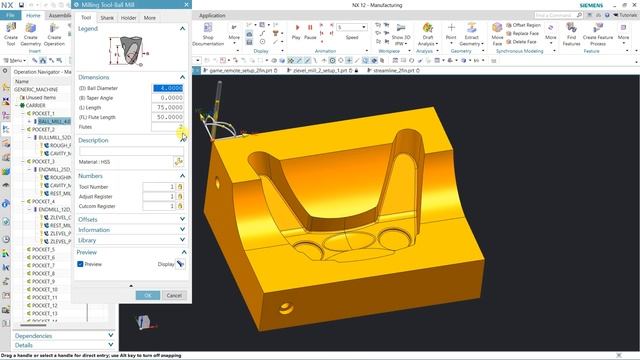Viewport: 640px width, 360px height.
Task: Click the Taper Angle input field
Action: click(x=168, y=98)
